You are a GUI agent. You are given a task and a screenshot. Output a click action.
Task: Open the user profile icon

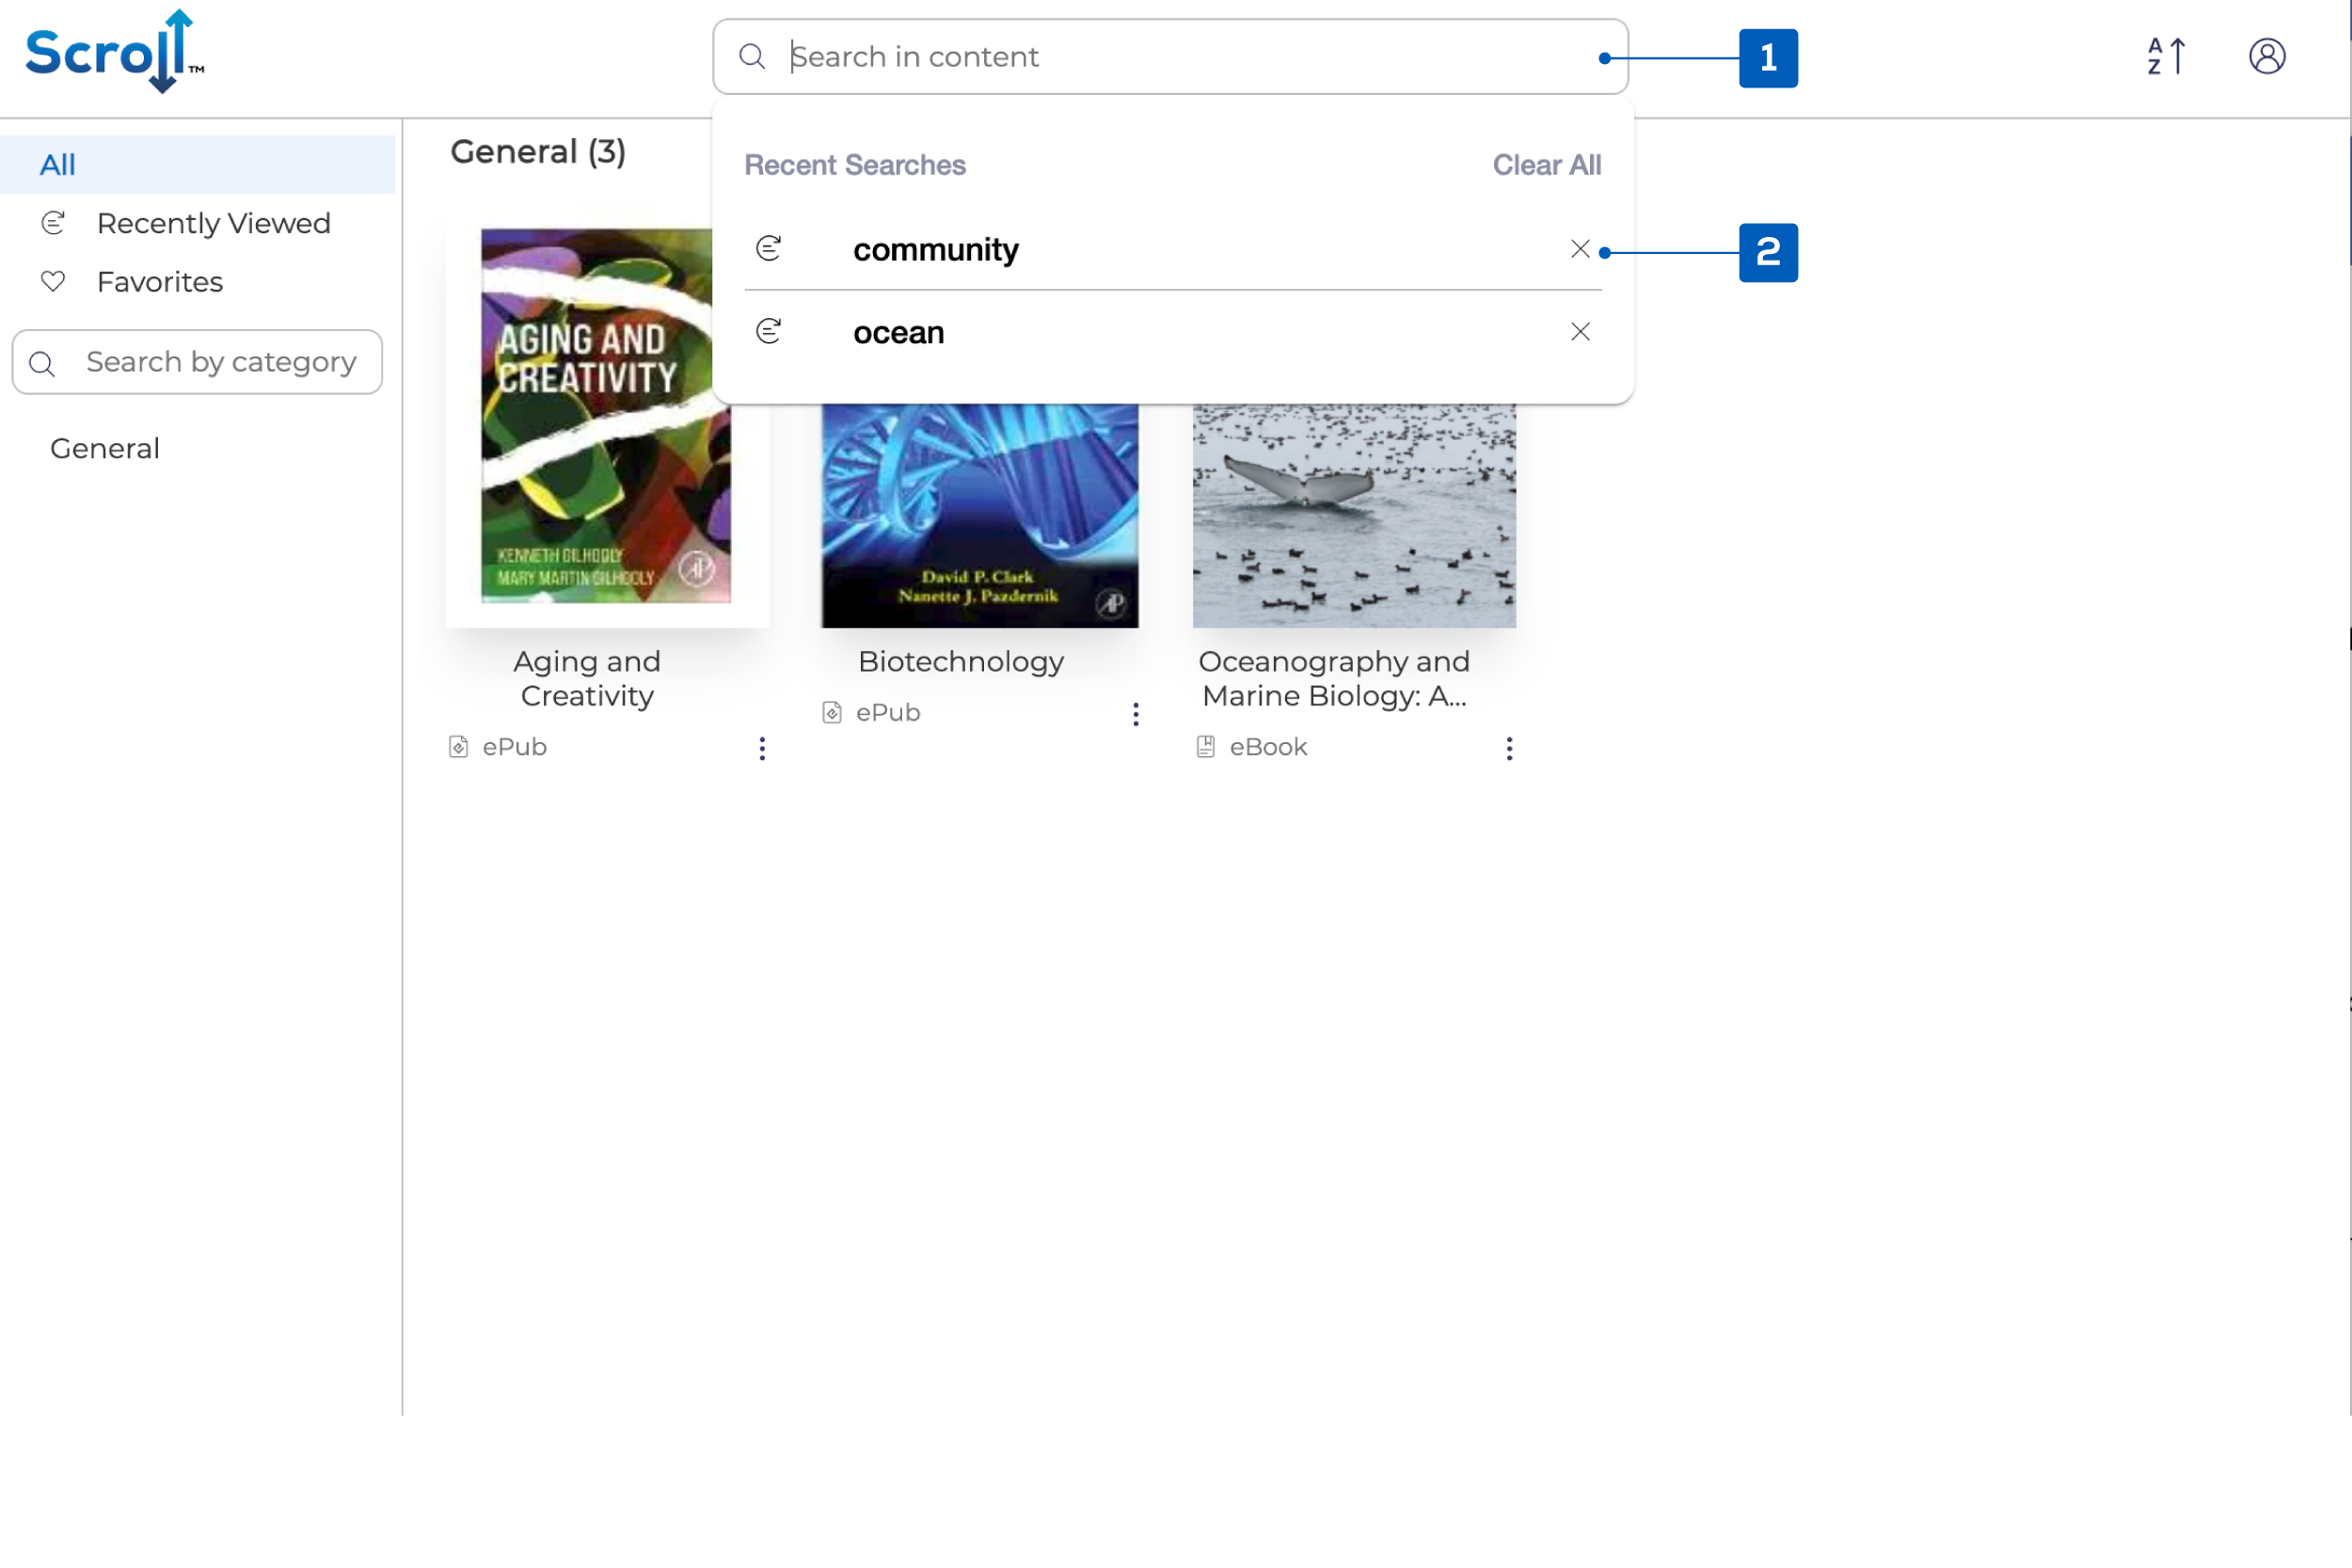point(2266,56)
